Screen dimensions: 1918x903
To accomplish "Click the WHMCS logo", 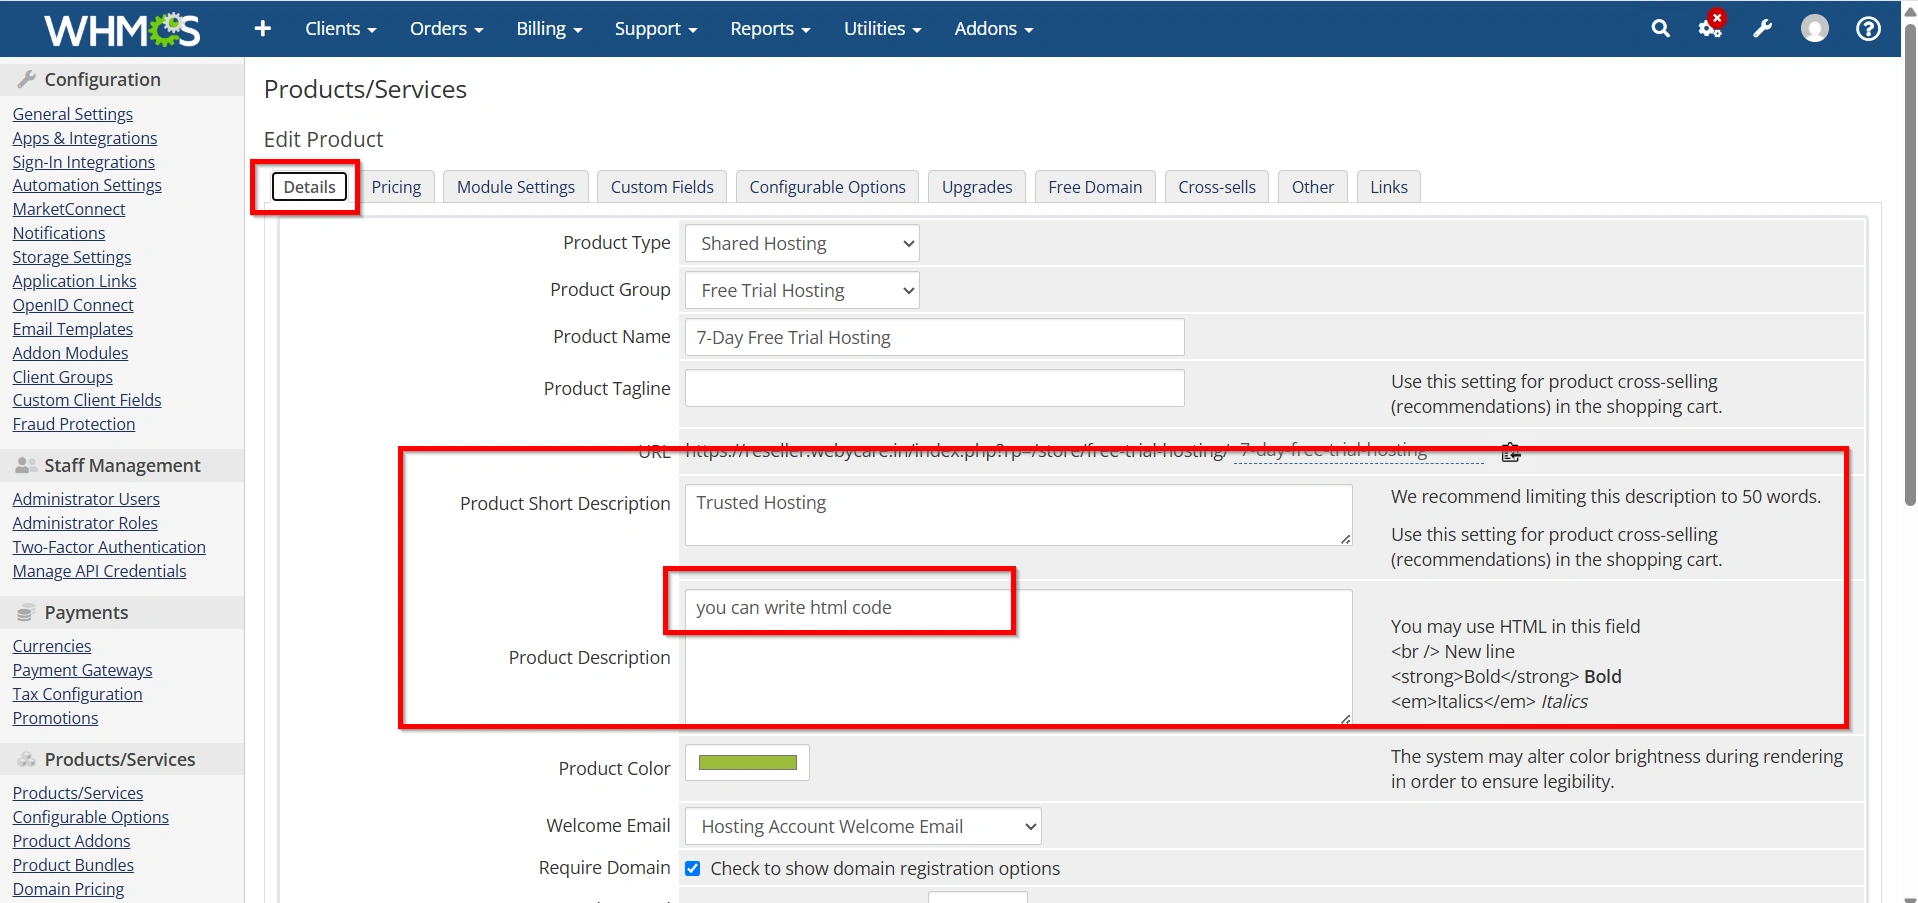I will [122, 30].
